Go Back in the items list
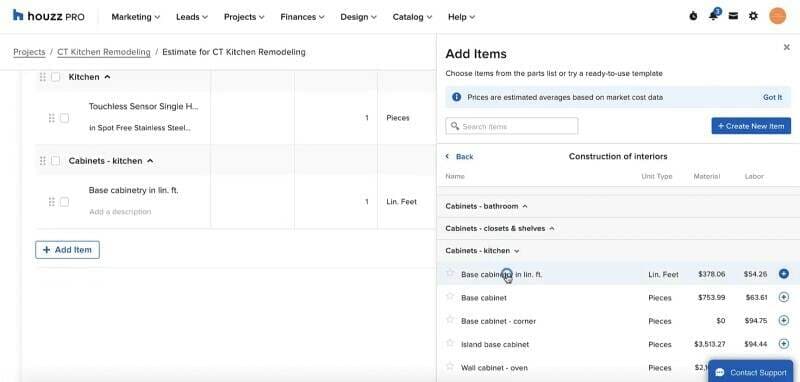Screen dimensions: 800x382 460,157
